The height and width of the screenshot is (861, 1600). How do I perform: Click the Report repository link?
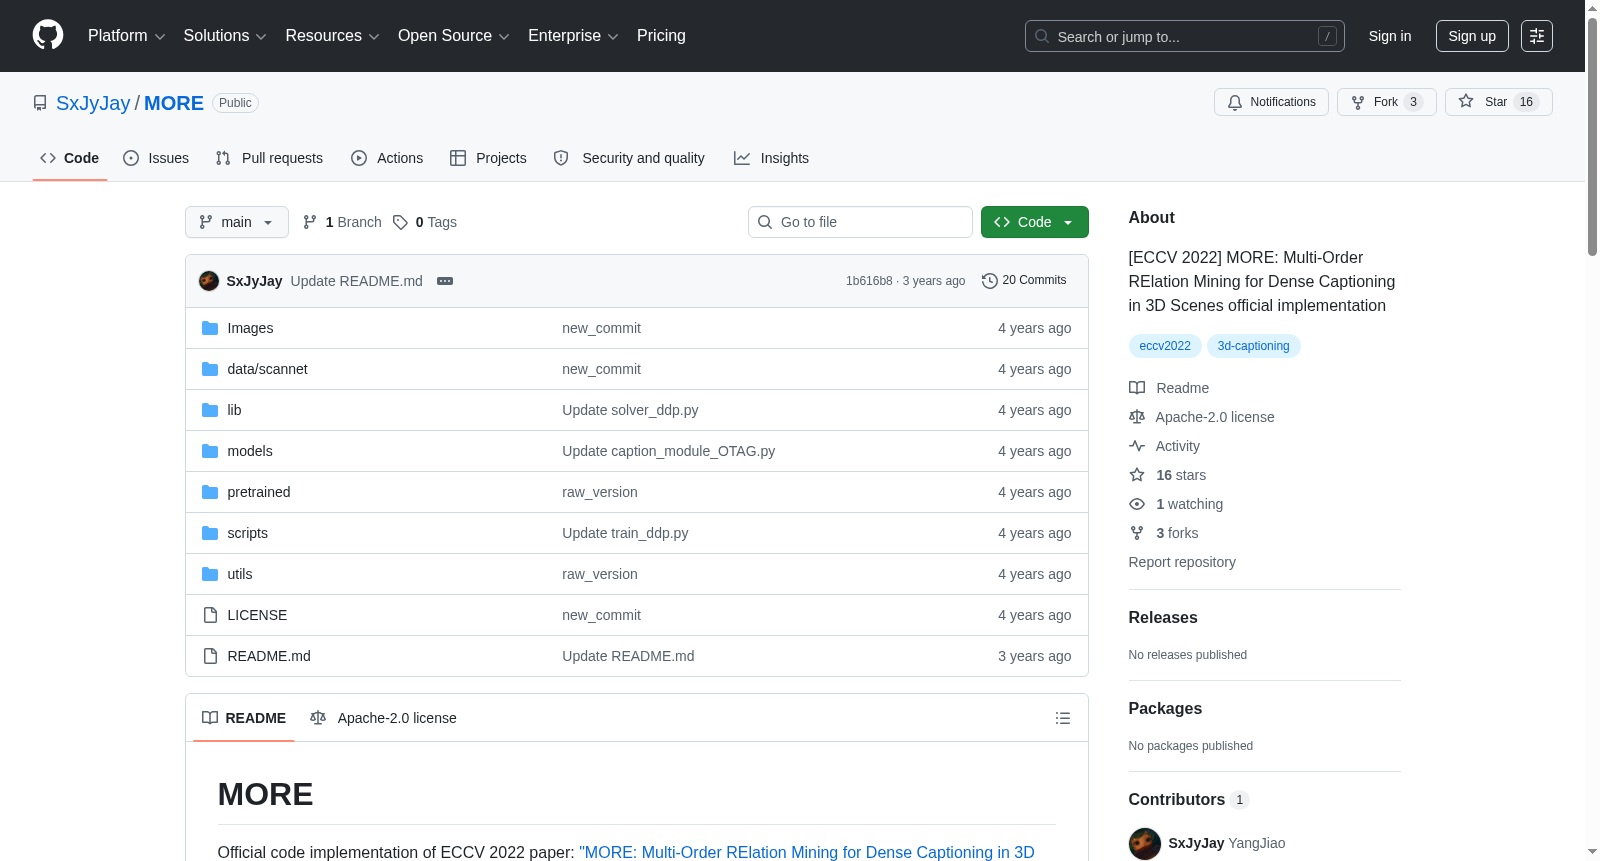(x=1182, y=562)
